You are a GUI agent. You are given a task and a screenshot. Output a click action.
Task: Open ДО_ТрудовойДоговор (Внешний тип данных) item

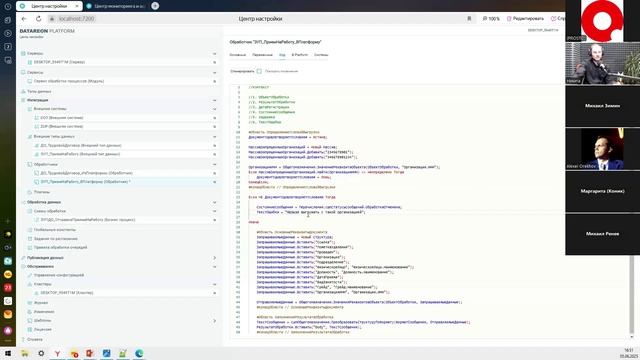(x=81, y=145)
